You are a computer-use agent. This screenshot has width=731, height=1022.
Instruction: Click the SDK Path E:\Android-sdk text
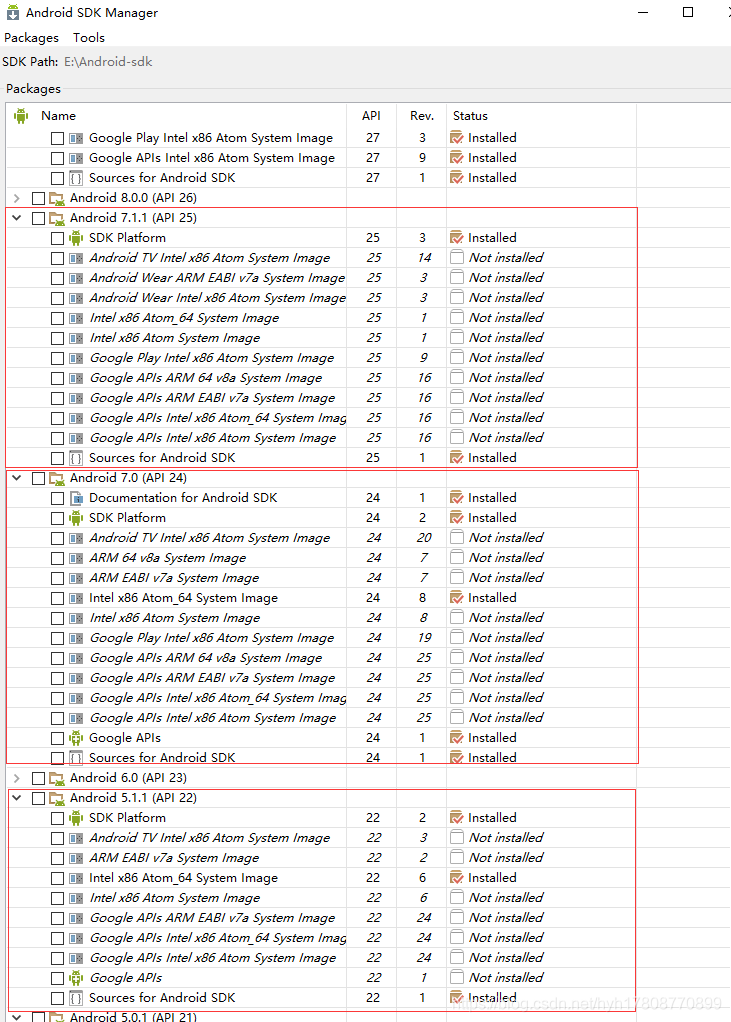108,62
